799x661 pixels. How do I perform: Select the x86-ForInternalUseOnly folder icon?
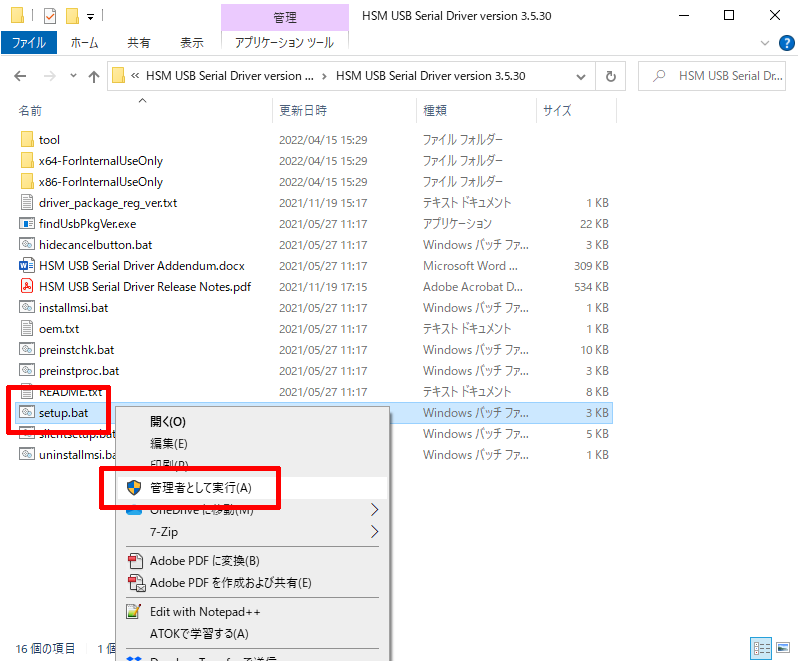click(27, 181)
